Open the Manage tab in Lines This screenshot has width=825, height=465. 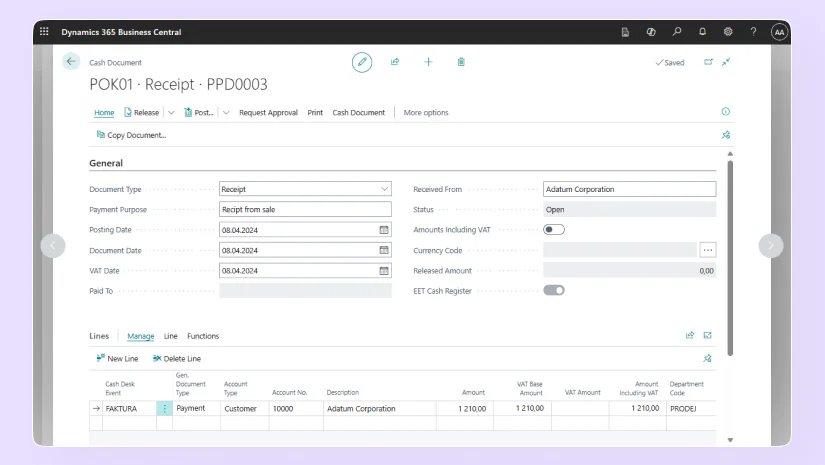[x=141, y=336]
